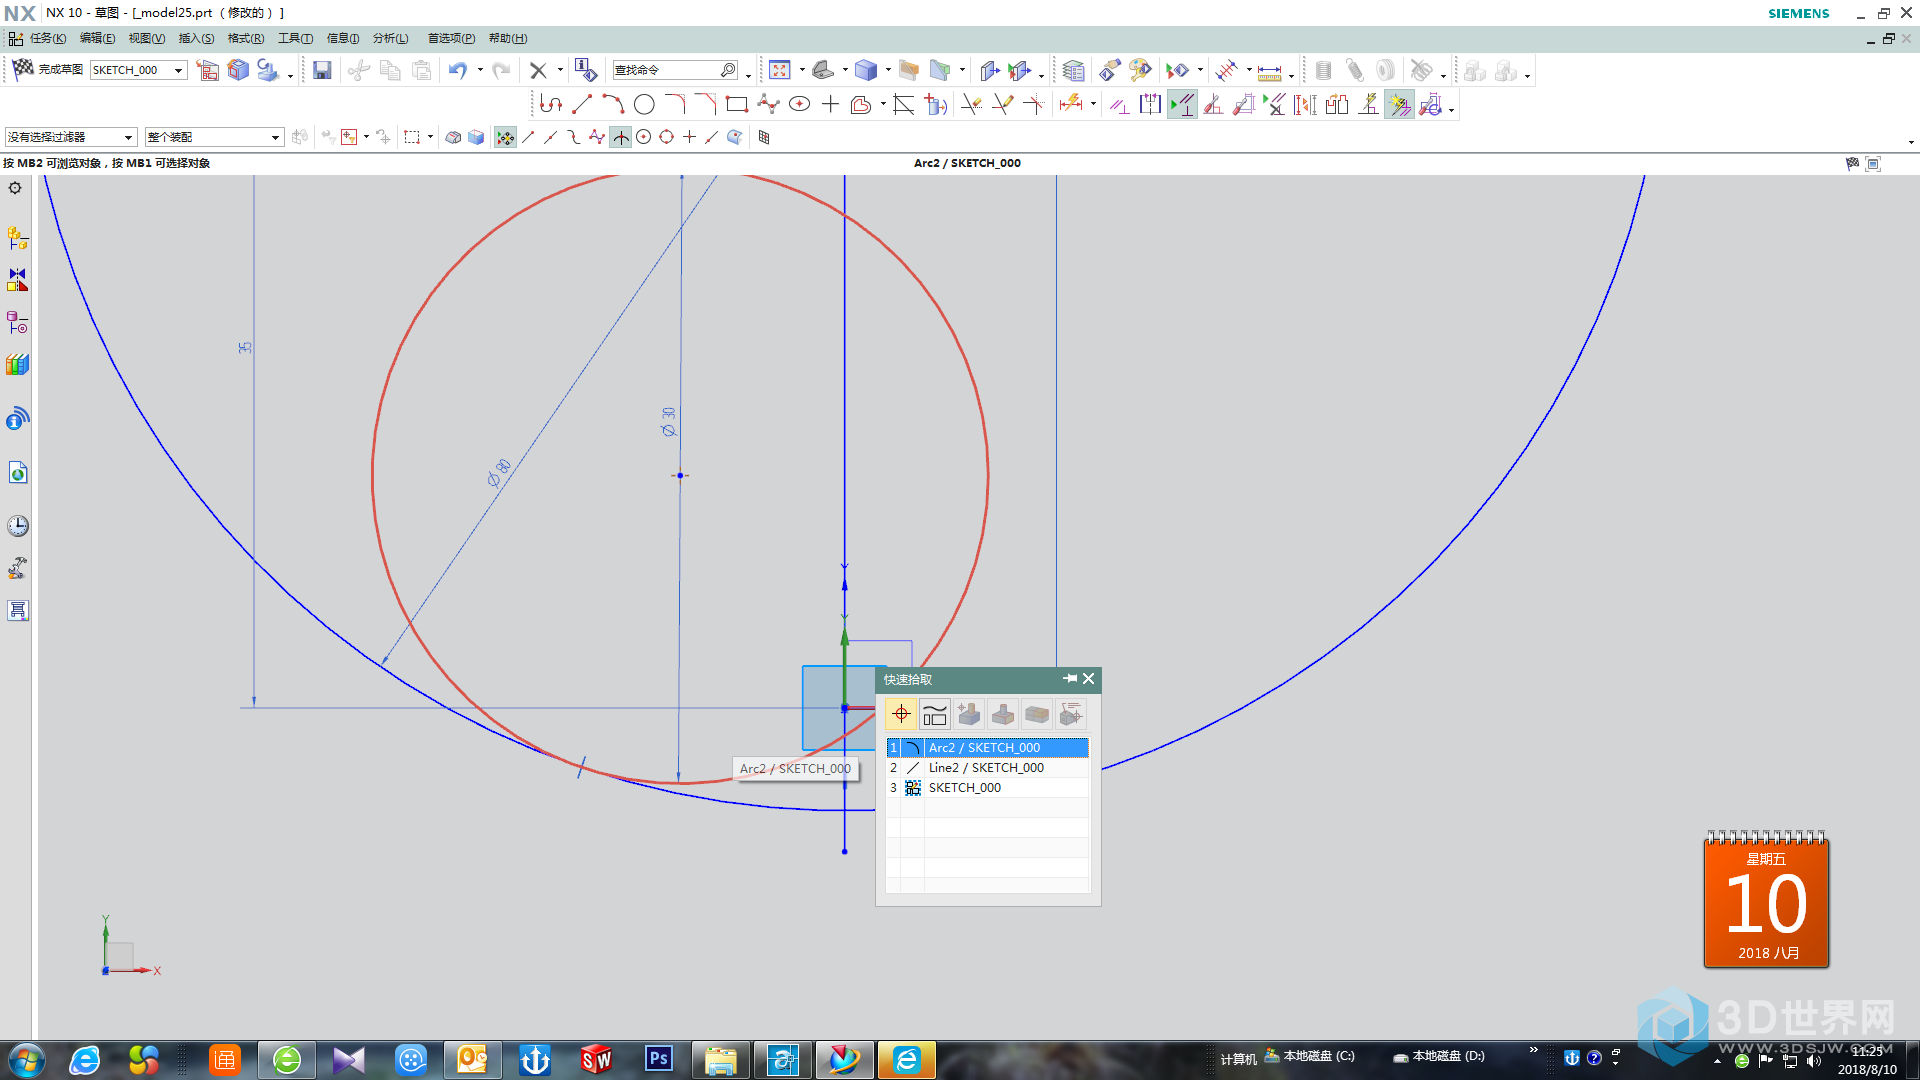Click the Fit view icon

pos(780,70)
